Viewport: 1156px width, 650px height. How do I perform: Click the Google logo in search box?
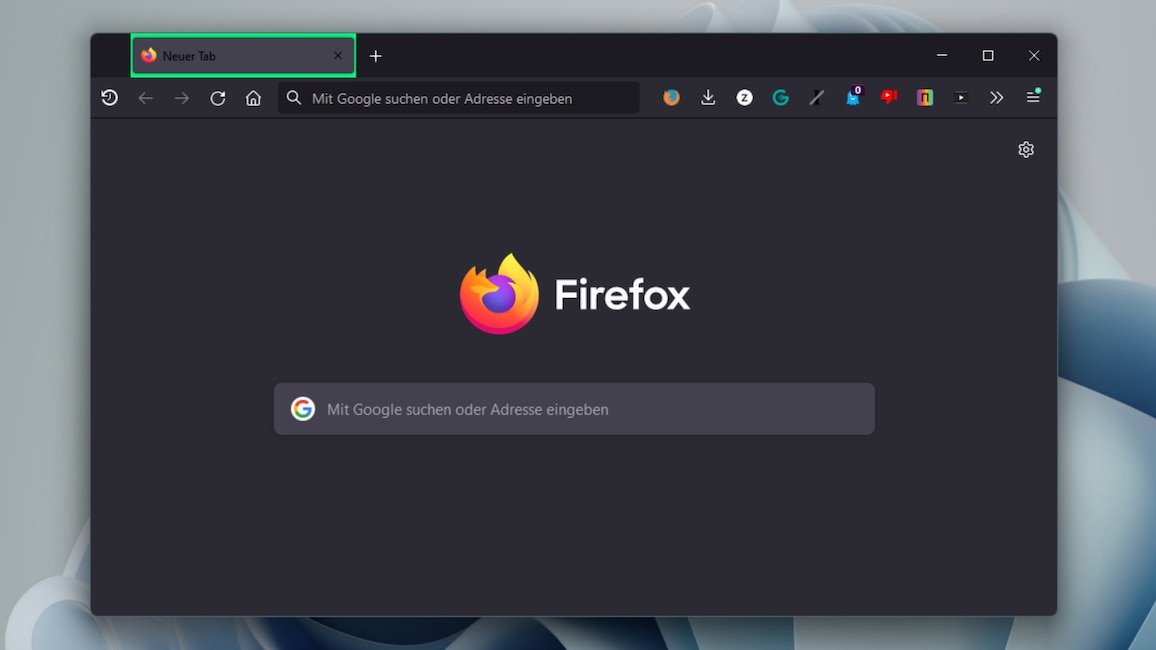(302, 408)
